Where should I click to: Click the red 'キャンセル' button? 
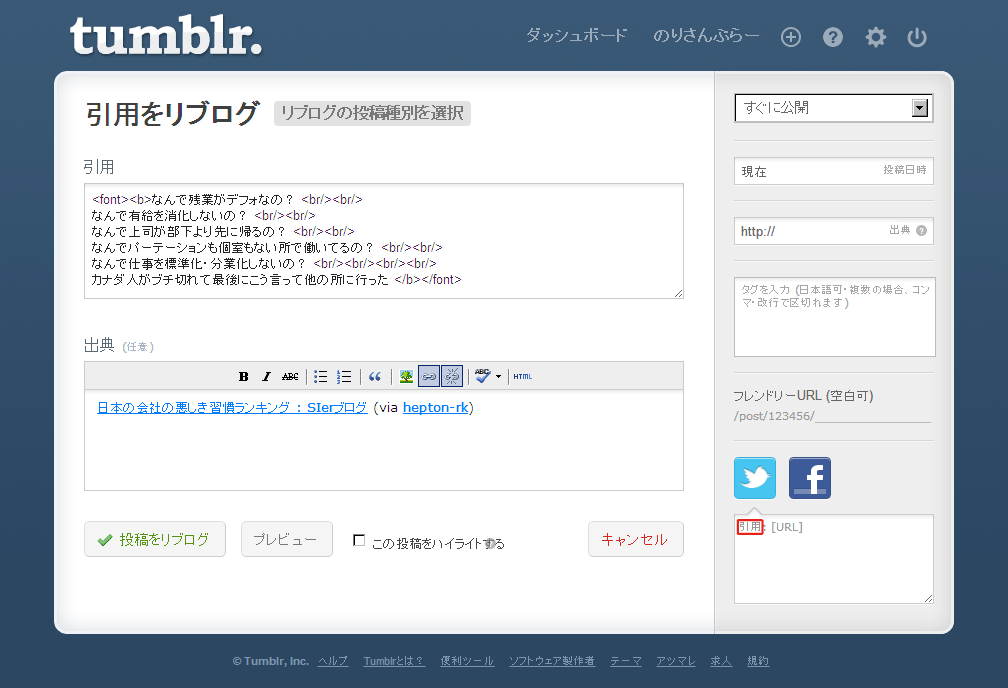pyautogui.click(x=636, y=539)
